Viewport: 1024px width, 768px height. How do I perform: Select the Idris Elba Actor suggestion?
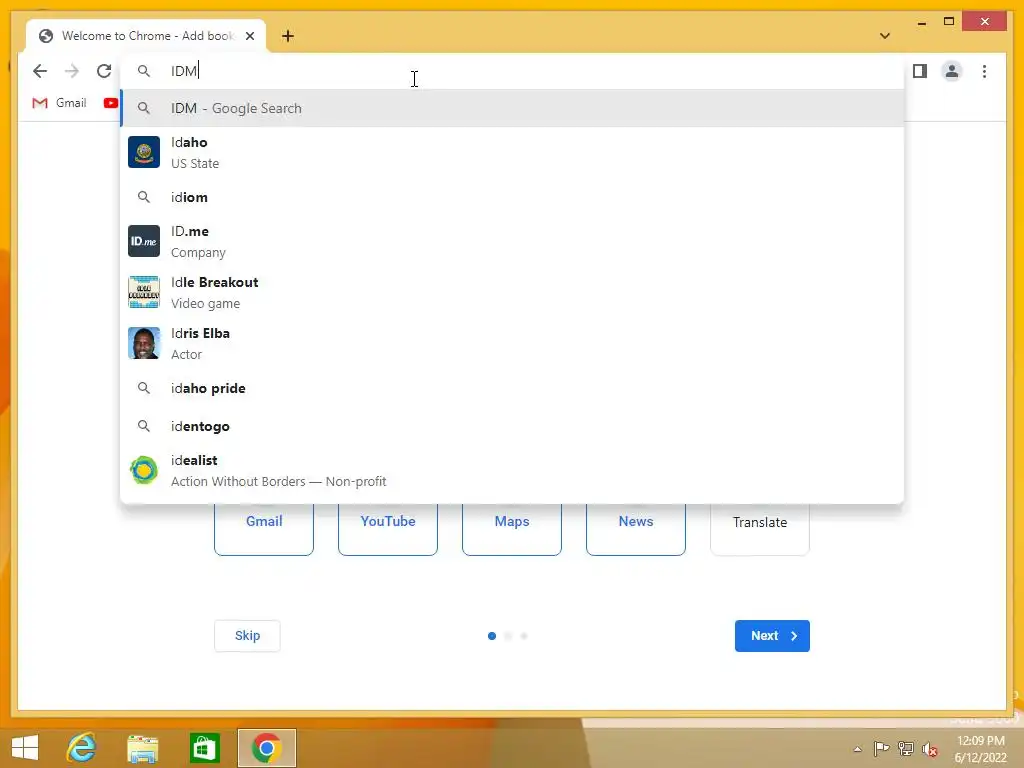[x=513, y=343]
